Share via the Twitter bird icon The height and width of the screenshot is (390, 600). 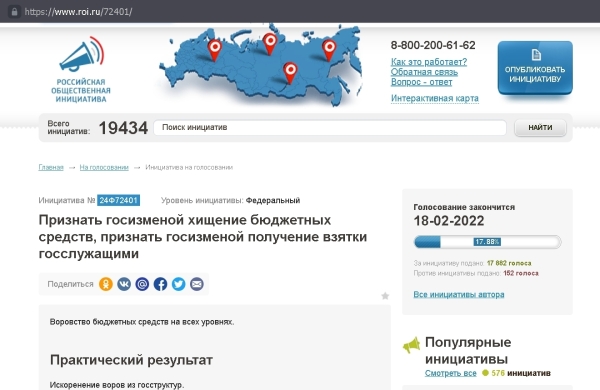pos(179,284)
